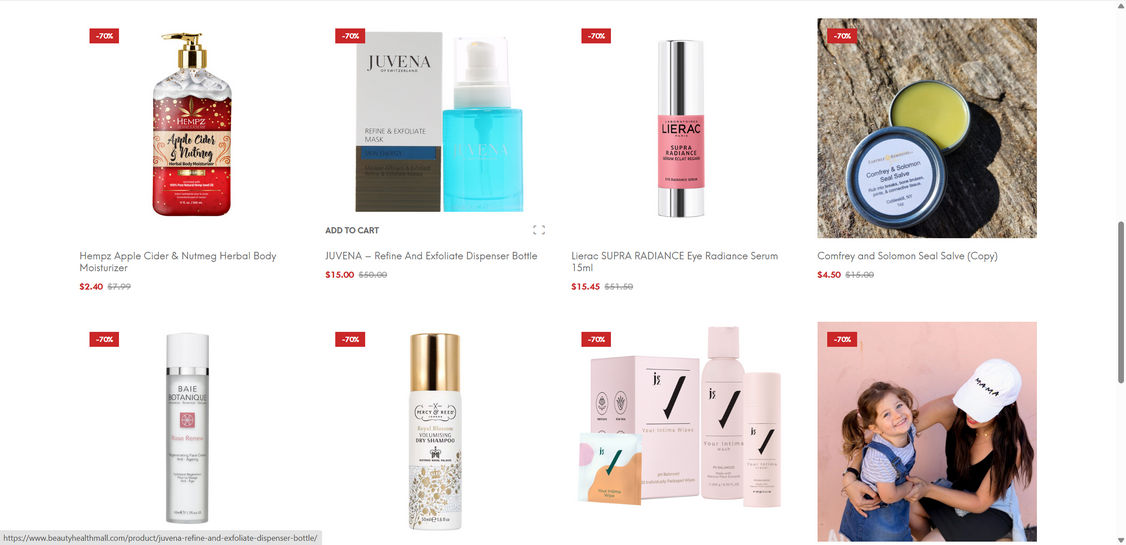This screenshot has width=1126, height=545.
Task: Open Lierac SUPRA RADIANCE Eye Serum link
Action: click(x=674, y=261)
